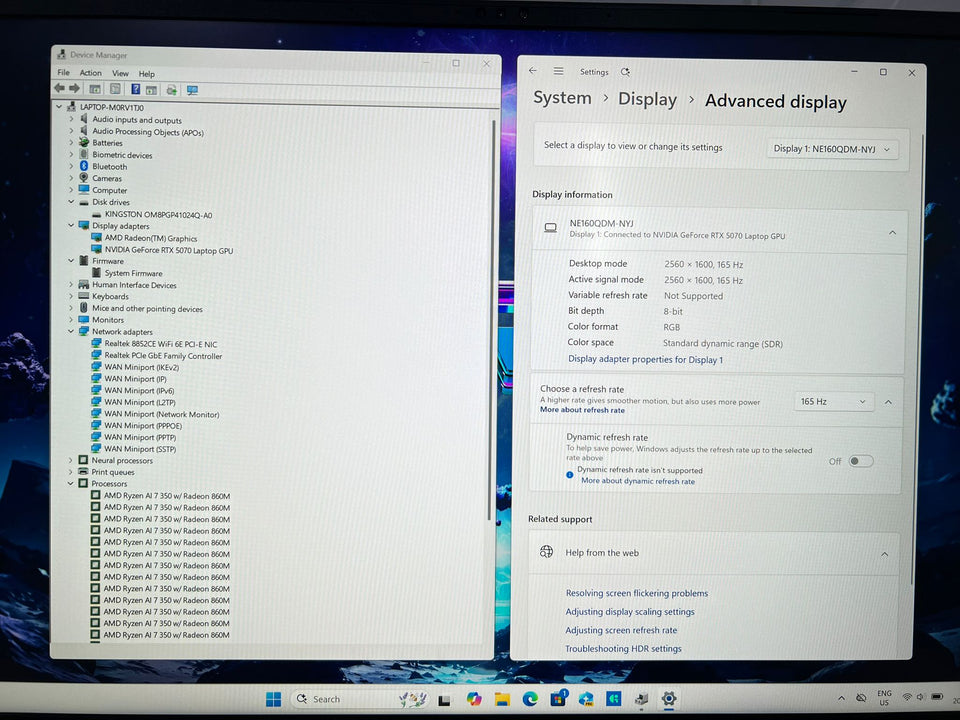
Task: Click the NVIDIA GeForce RTX 5070 device icon
Action: (96, 249)
